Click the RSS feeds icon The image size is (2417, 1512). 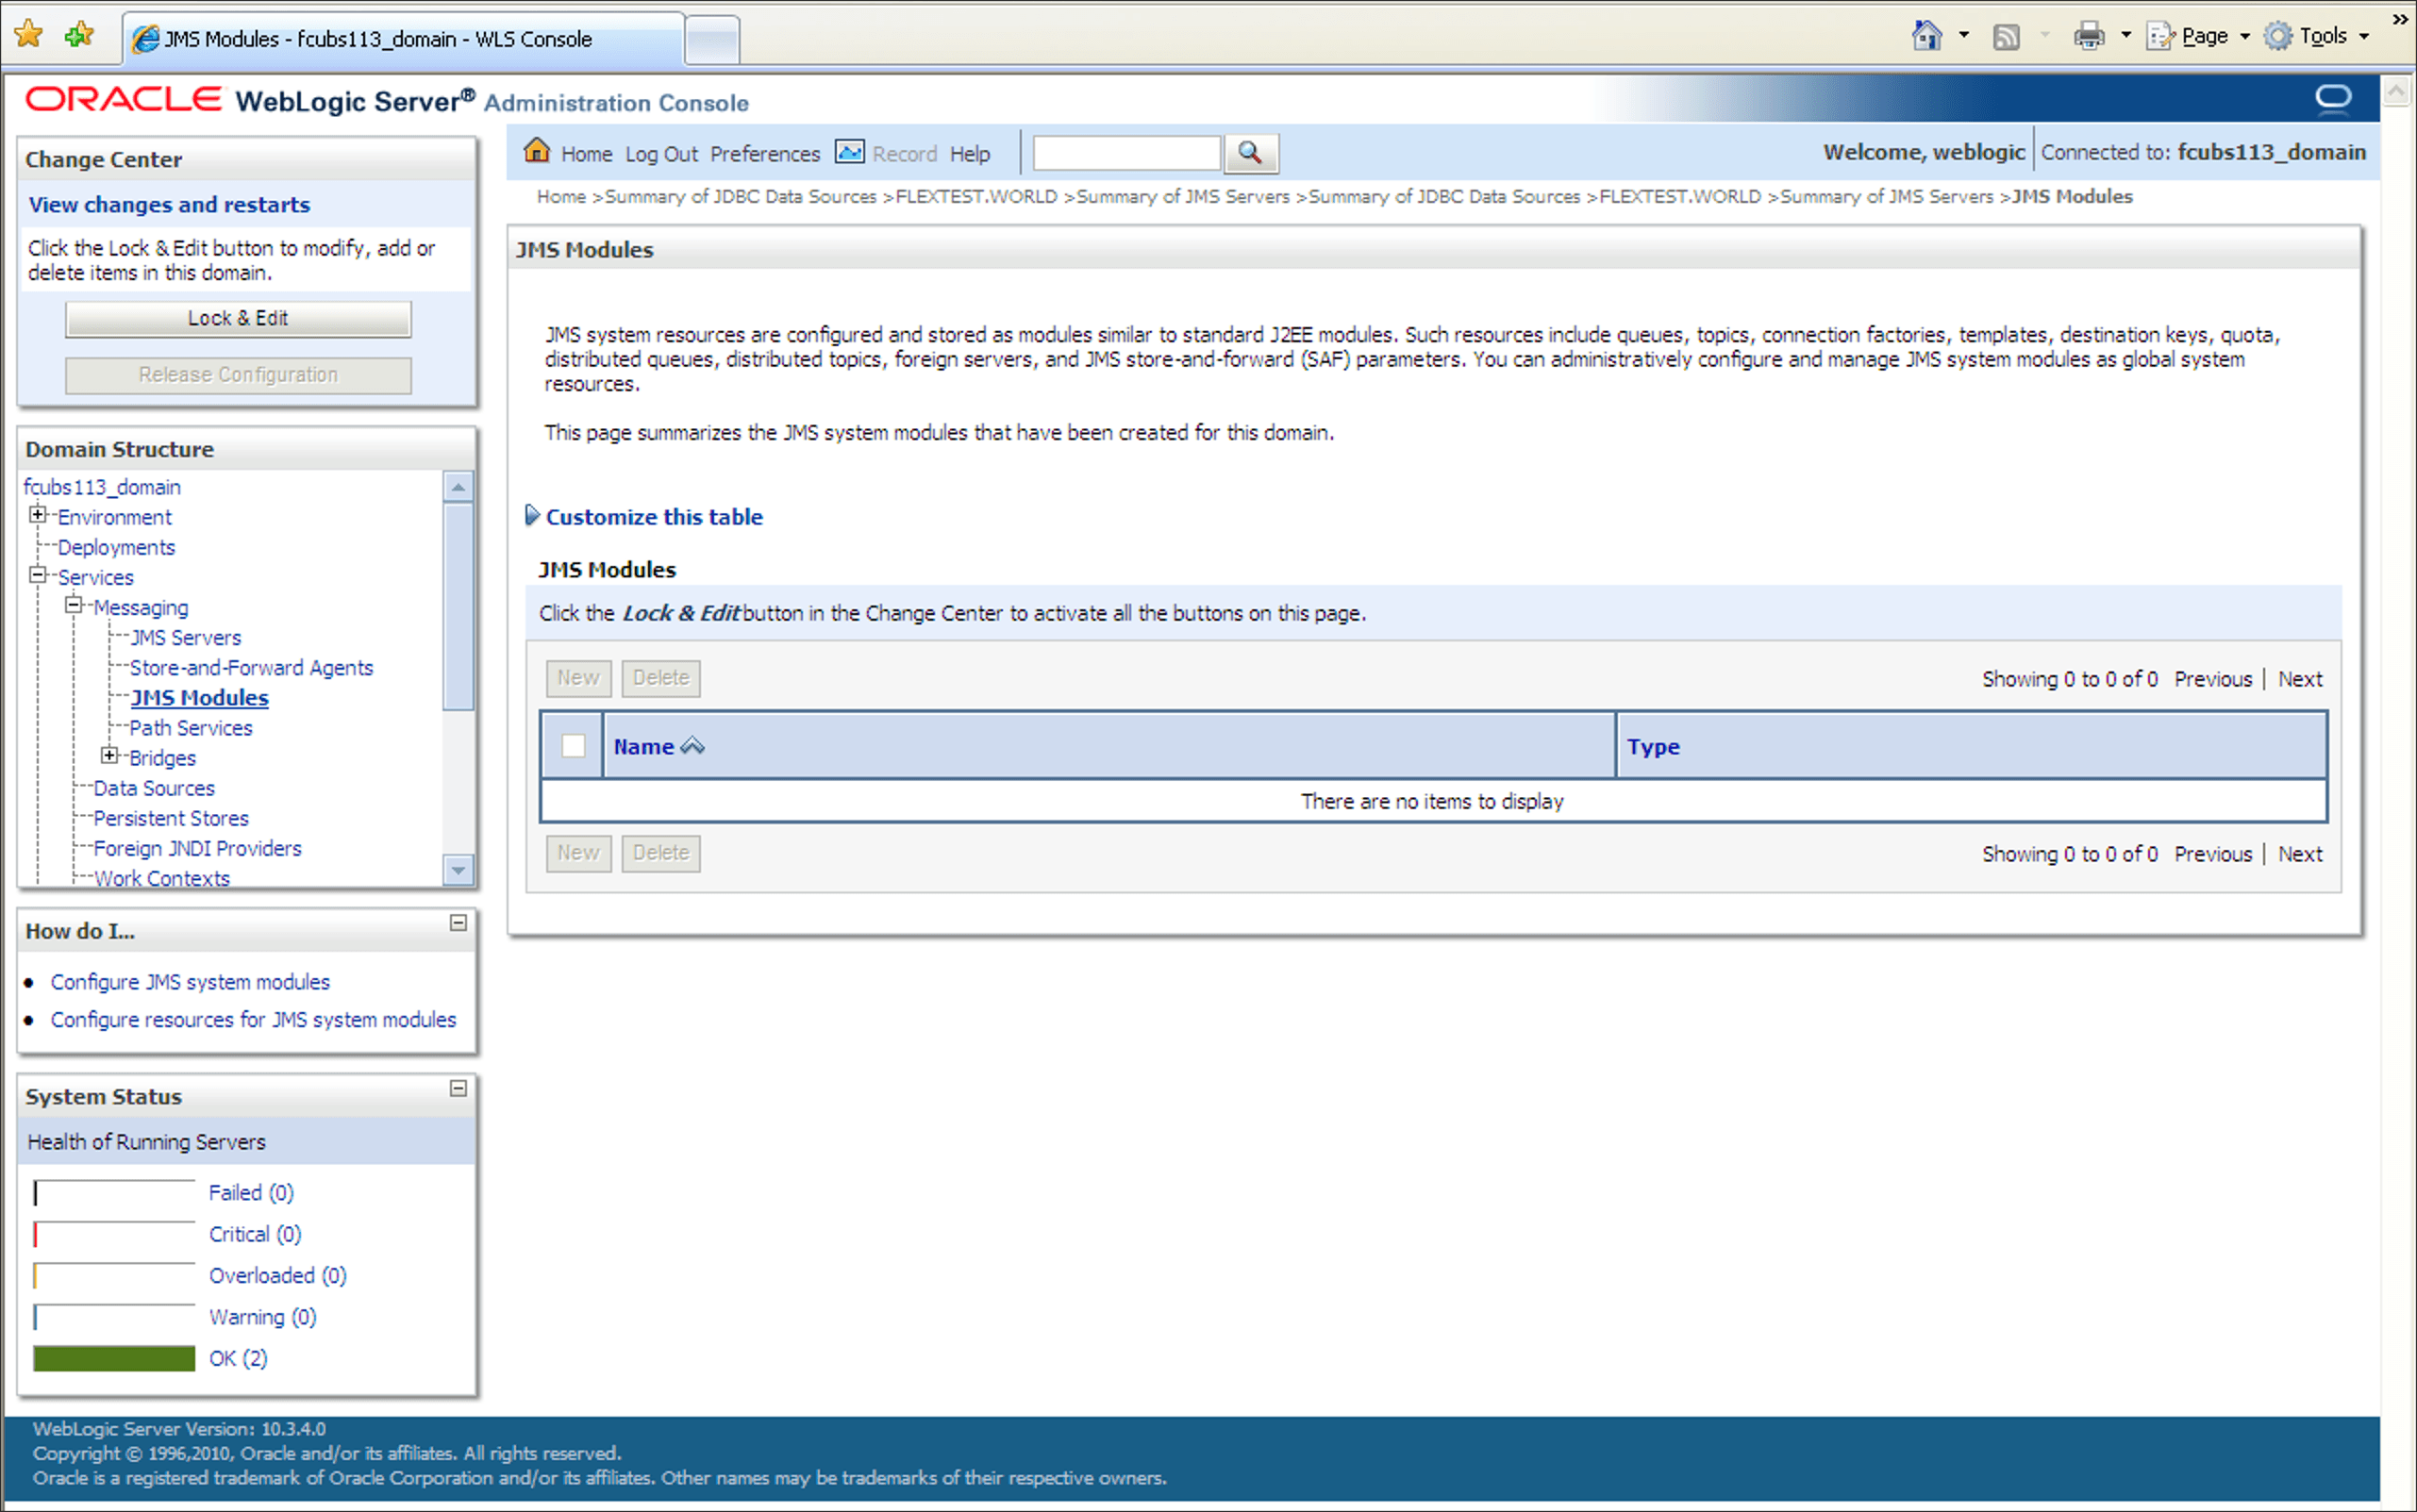click(x=2005, y=37)
